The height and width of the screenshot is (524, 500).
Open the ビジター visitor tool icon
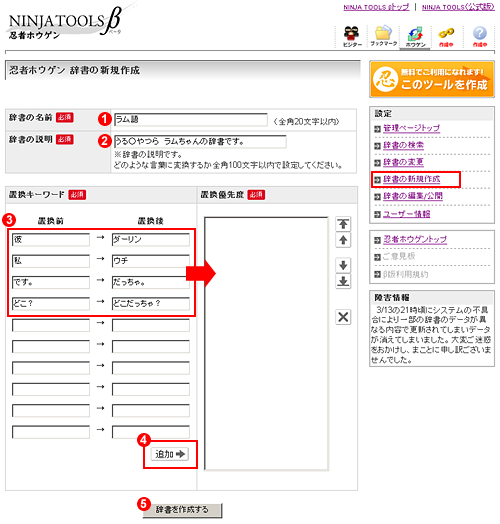click(352, 36)
